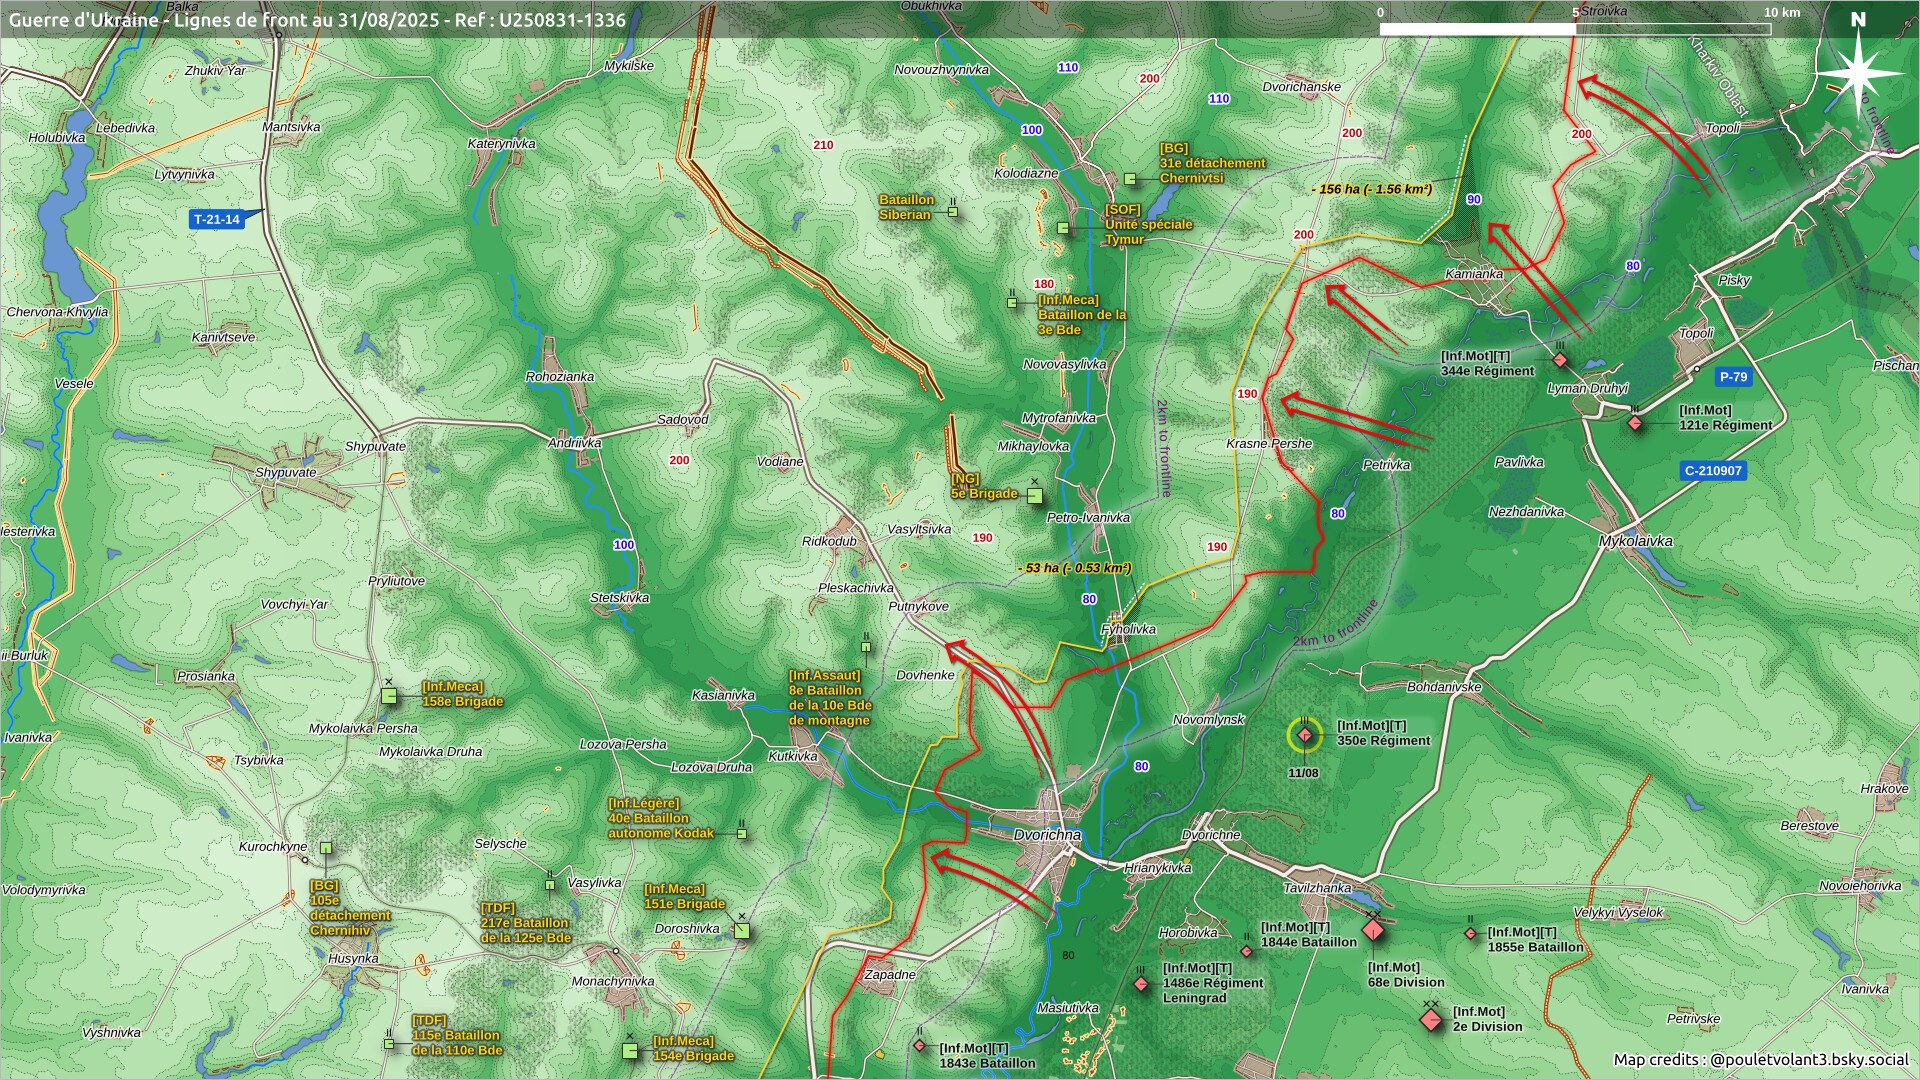Click the 158e Brigade unit square
The height and width of the screenshot is (1080, 1920).
[389, 695]
